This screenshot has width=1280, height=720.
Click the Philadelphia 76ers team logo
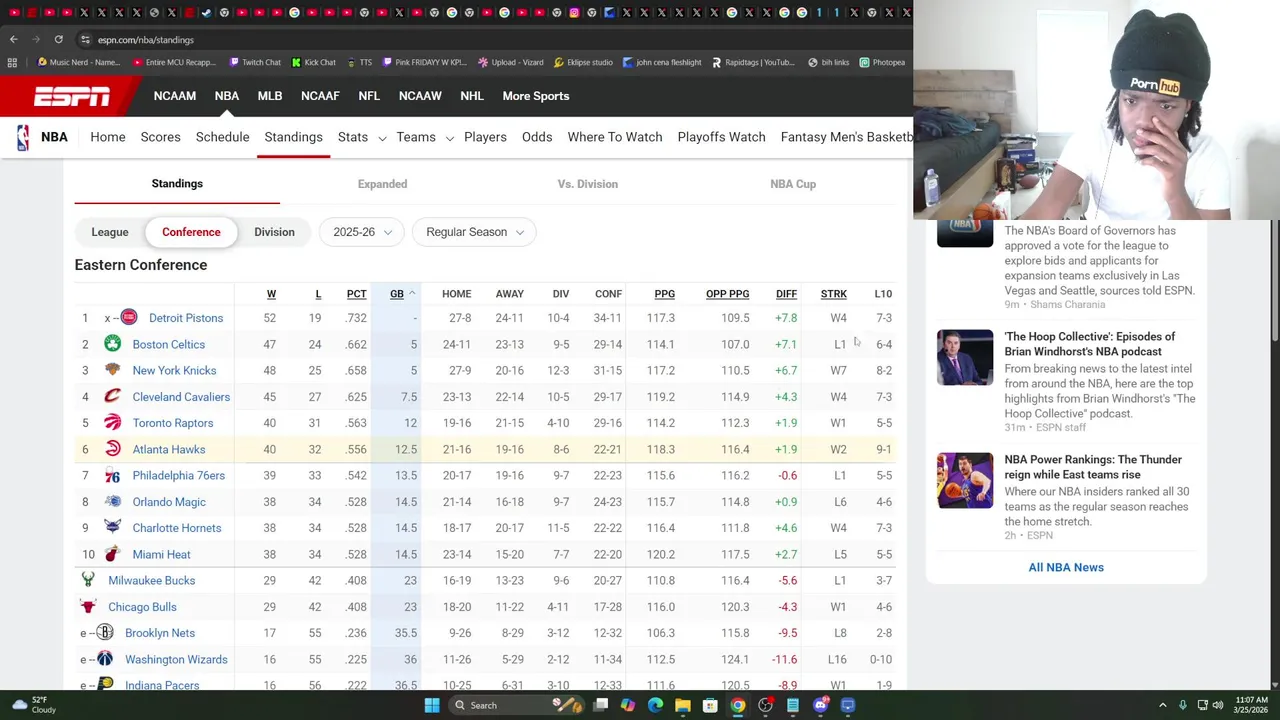tap(112, 475)
